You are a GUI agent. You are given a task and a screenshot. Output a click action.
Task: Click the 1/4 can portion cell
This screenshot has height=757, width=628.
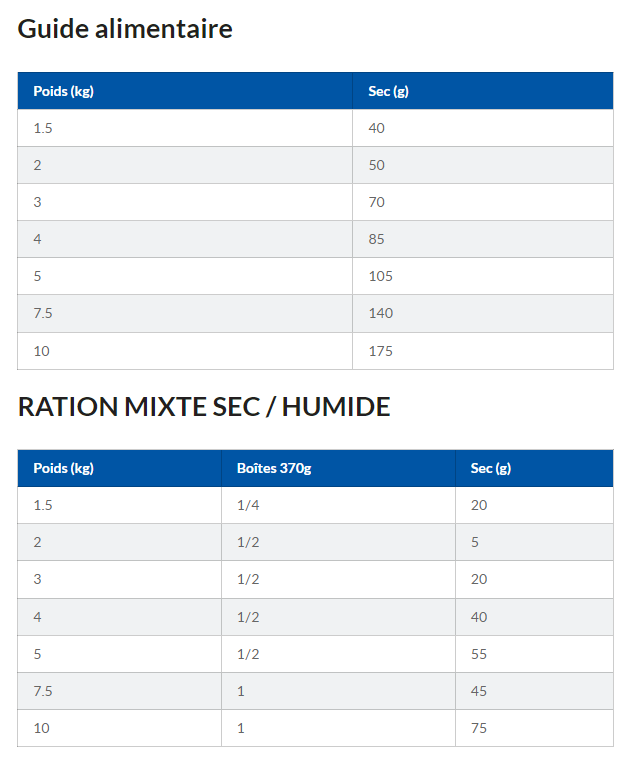[248, 505]
